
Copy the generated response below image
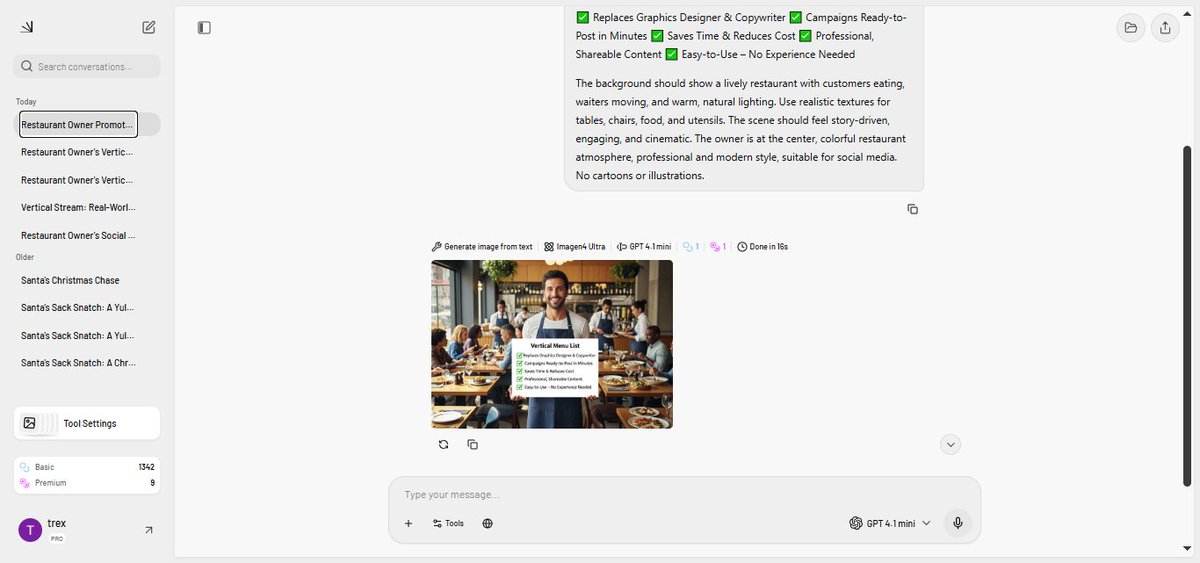coord(473,444)
